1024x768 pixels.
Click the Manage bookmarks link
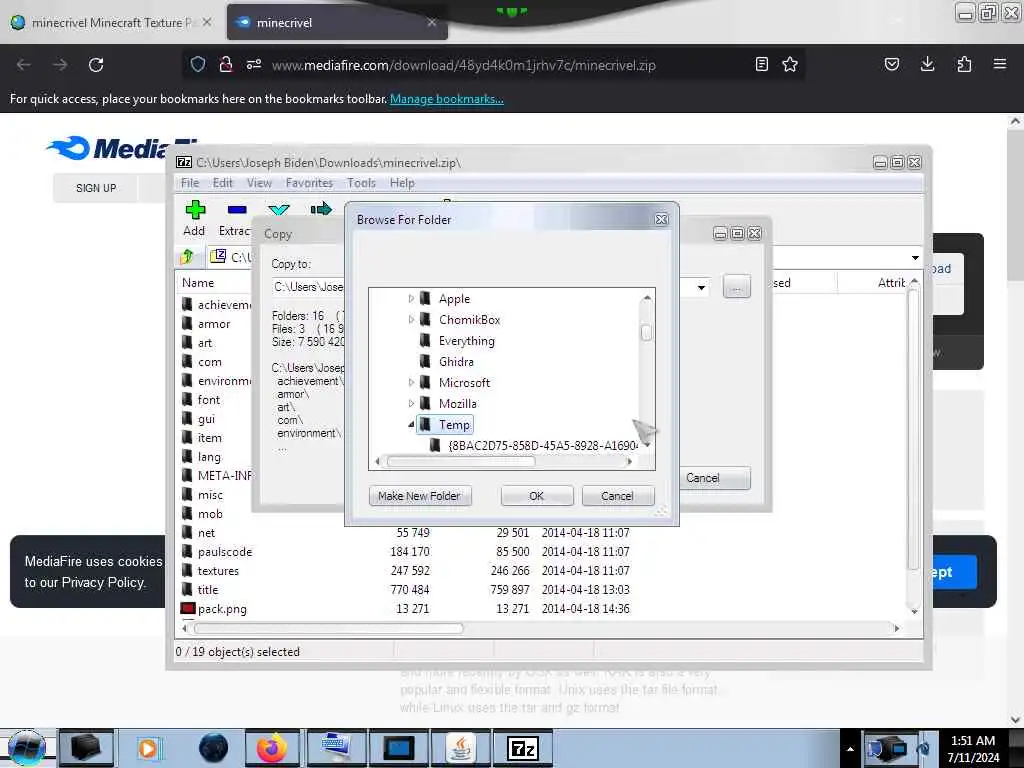click(447, 99)
